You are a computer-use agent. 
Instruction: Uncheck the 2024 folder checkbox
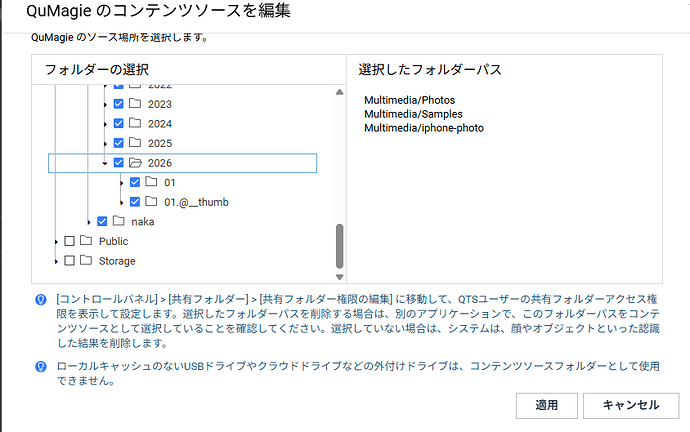(119, 124)
